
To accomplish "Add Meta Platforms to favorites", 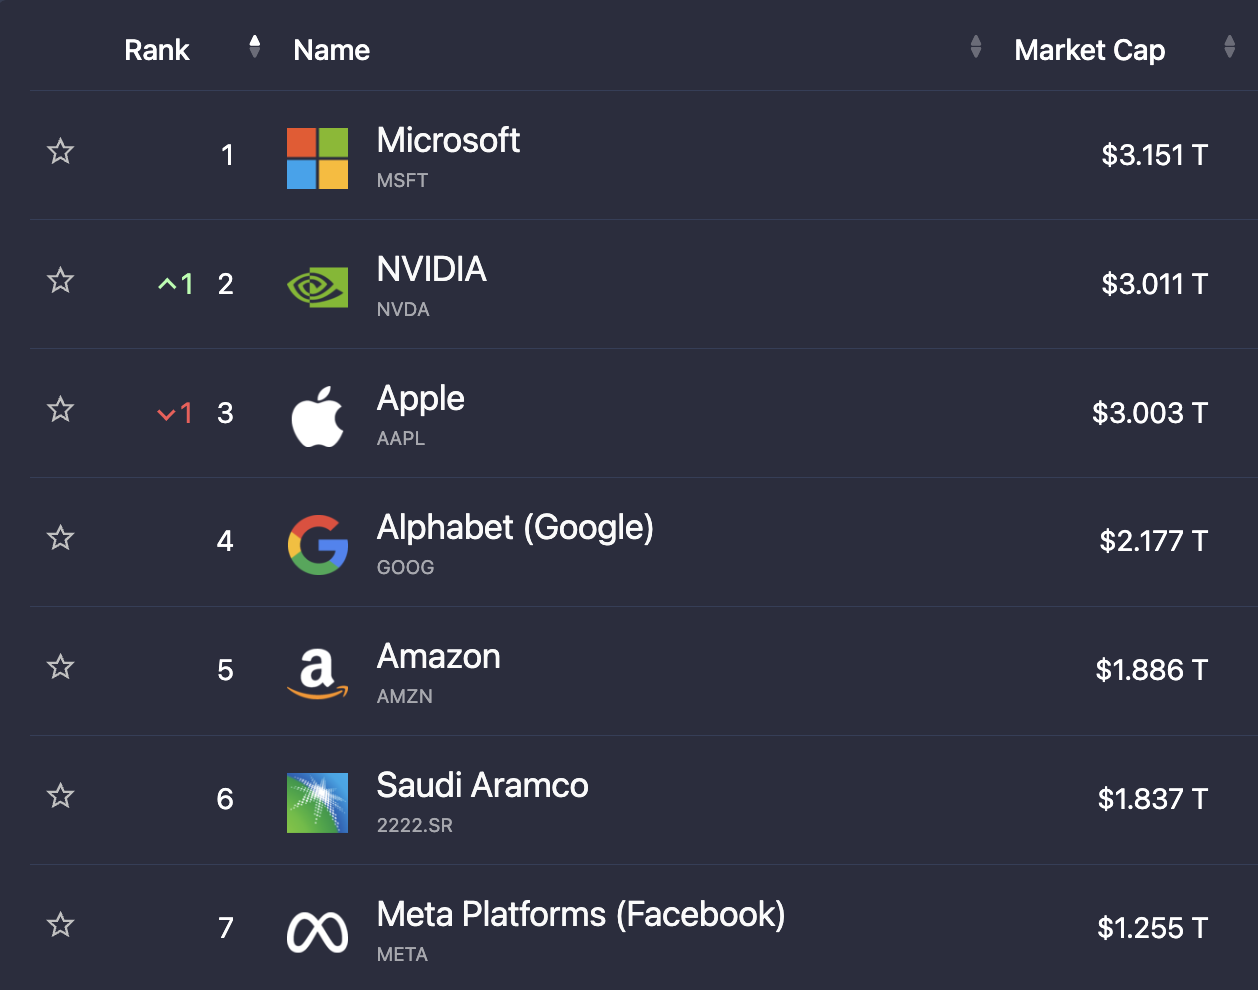I will [60, 925].
